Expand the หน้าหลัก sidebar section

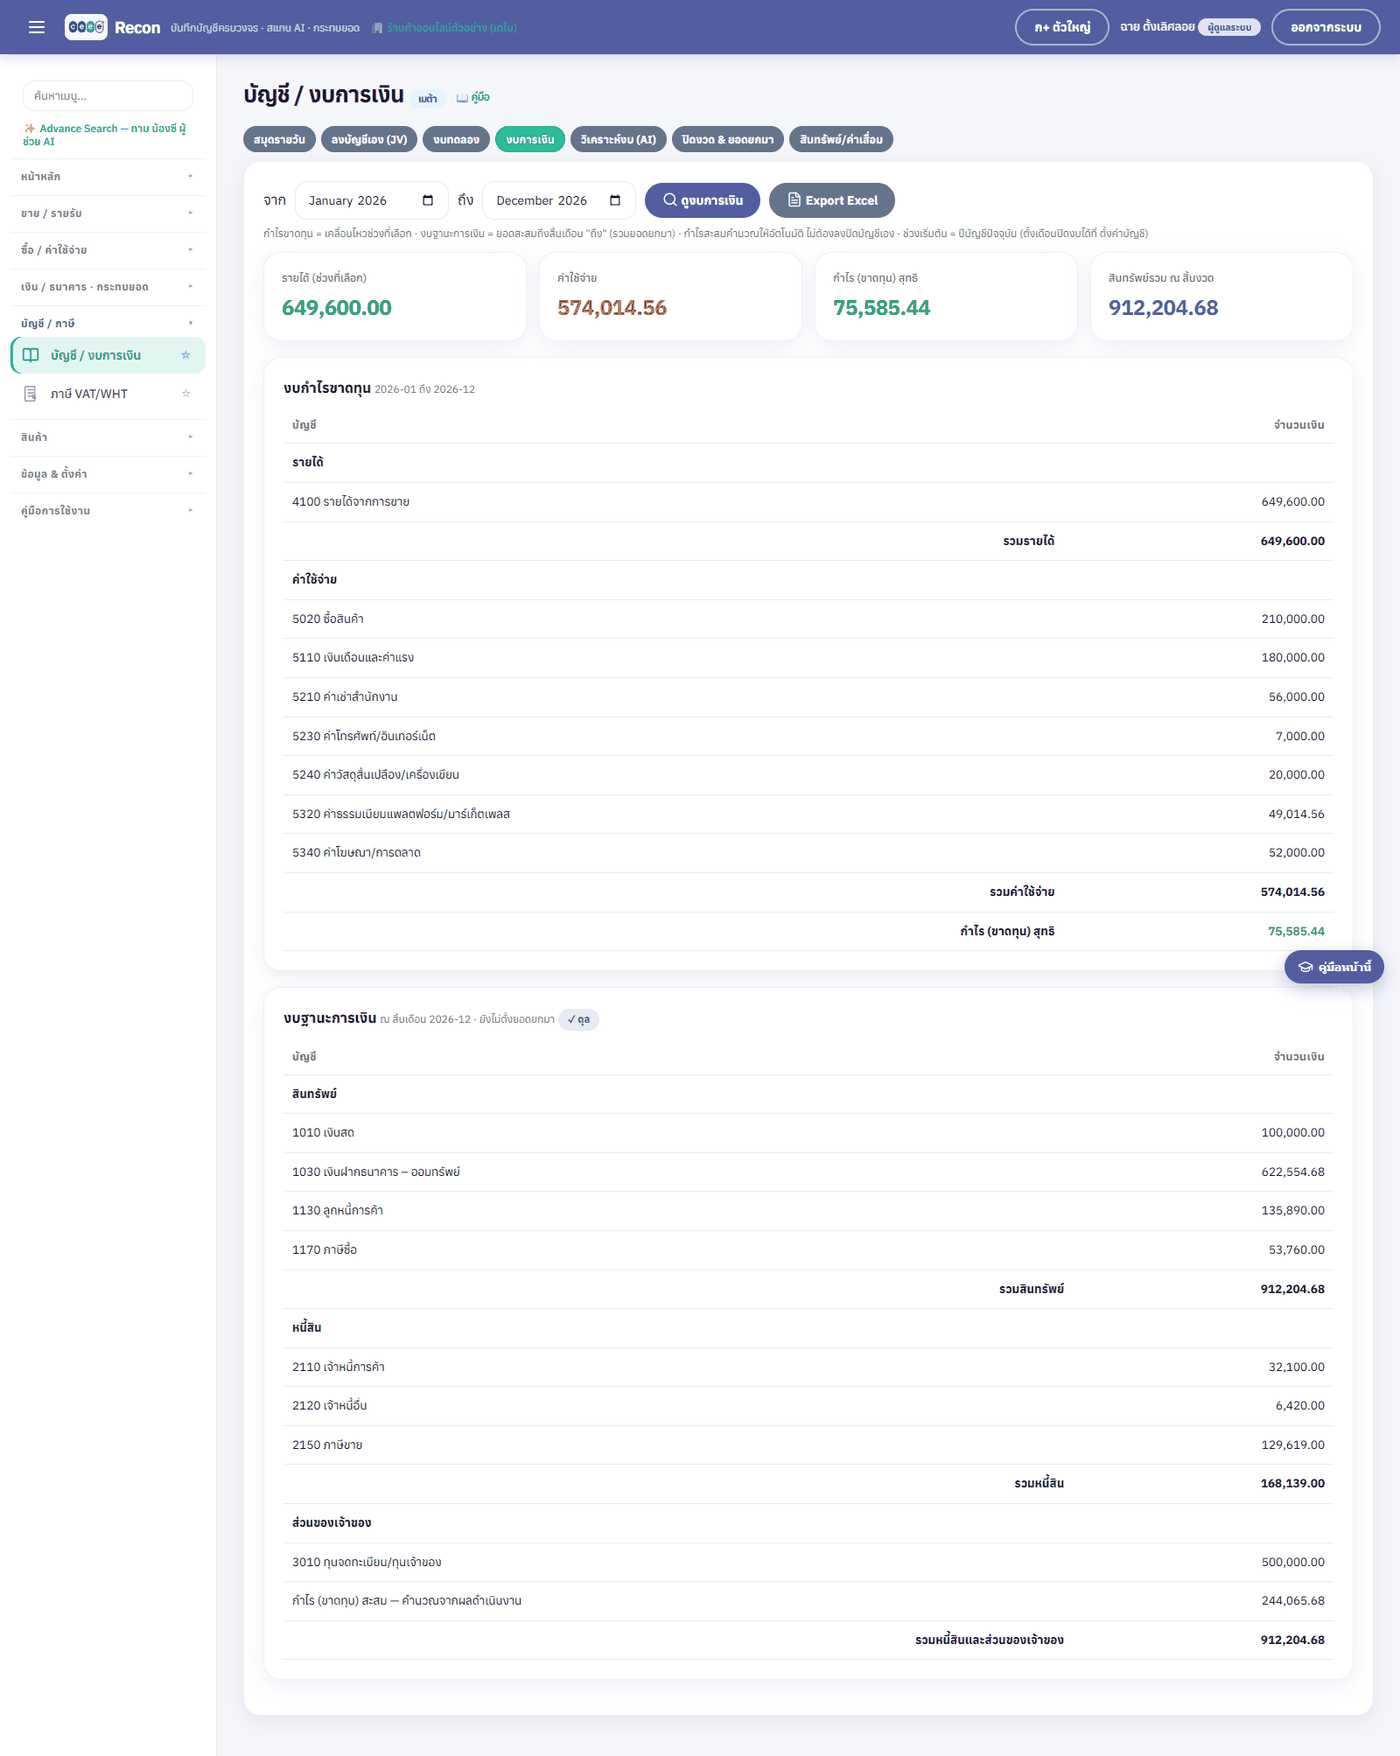[x=108, y=176]
